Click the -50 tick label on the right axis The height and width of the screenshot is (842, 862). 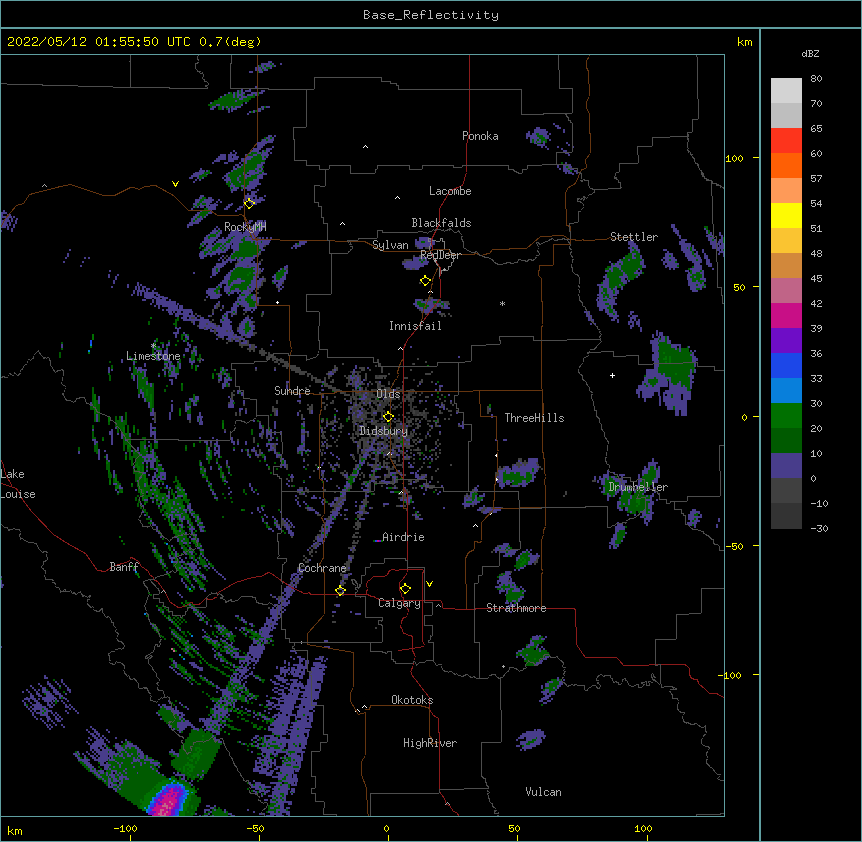coord(734,546)
